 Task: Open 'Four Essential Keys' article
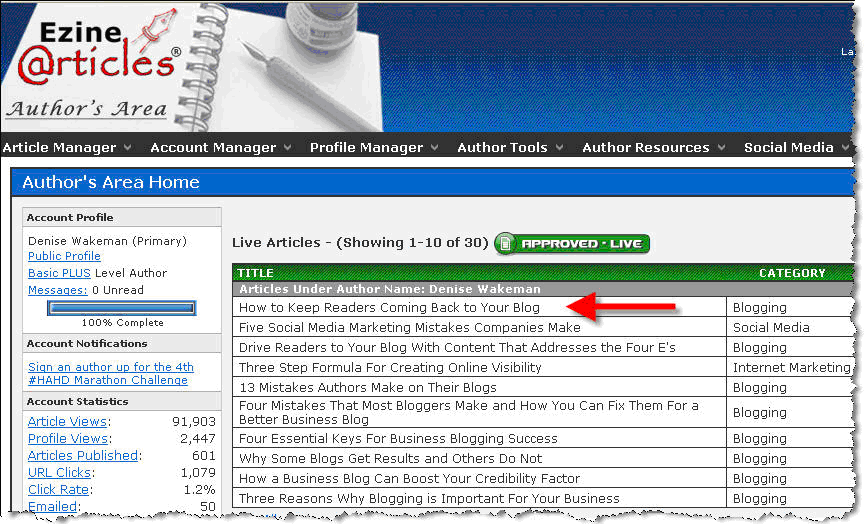398,439
